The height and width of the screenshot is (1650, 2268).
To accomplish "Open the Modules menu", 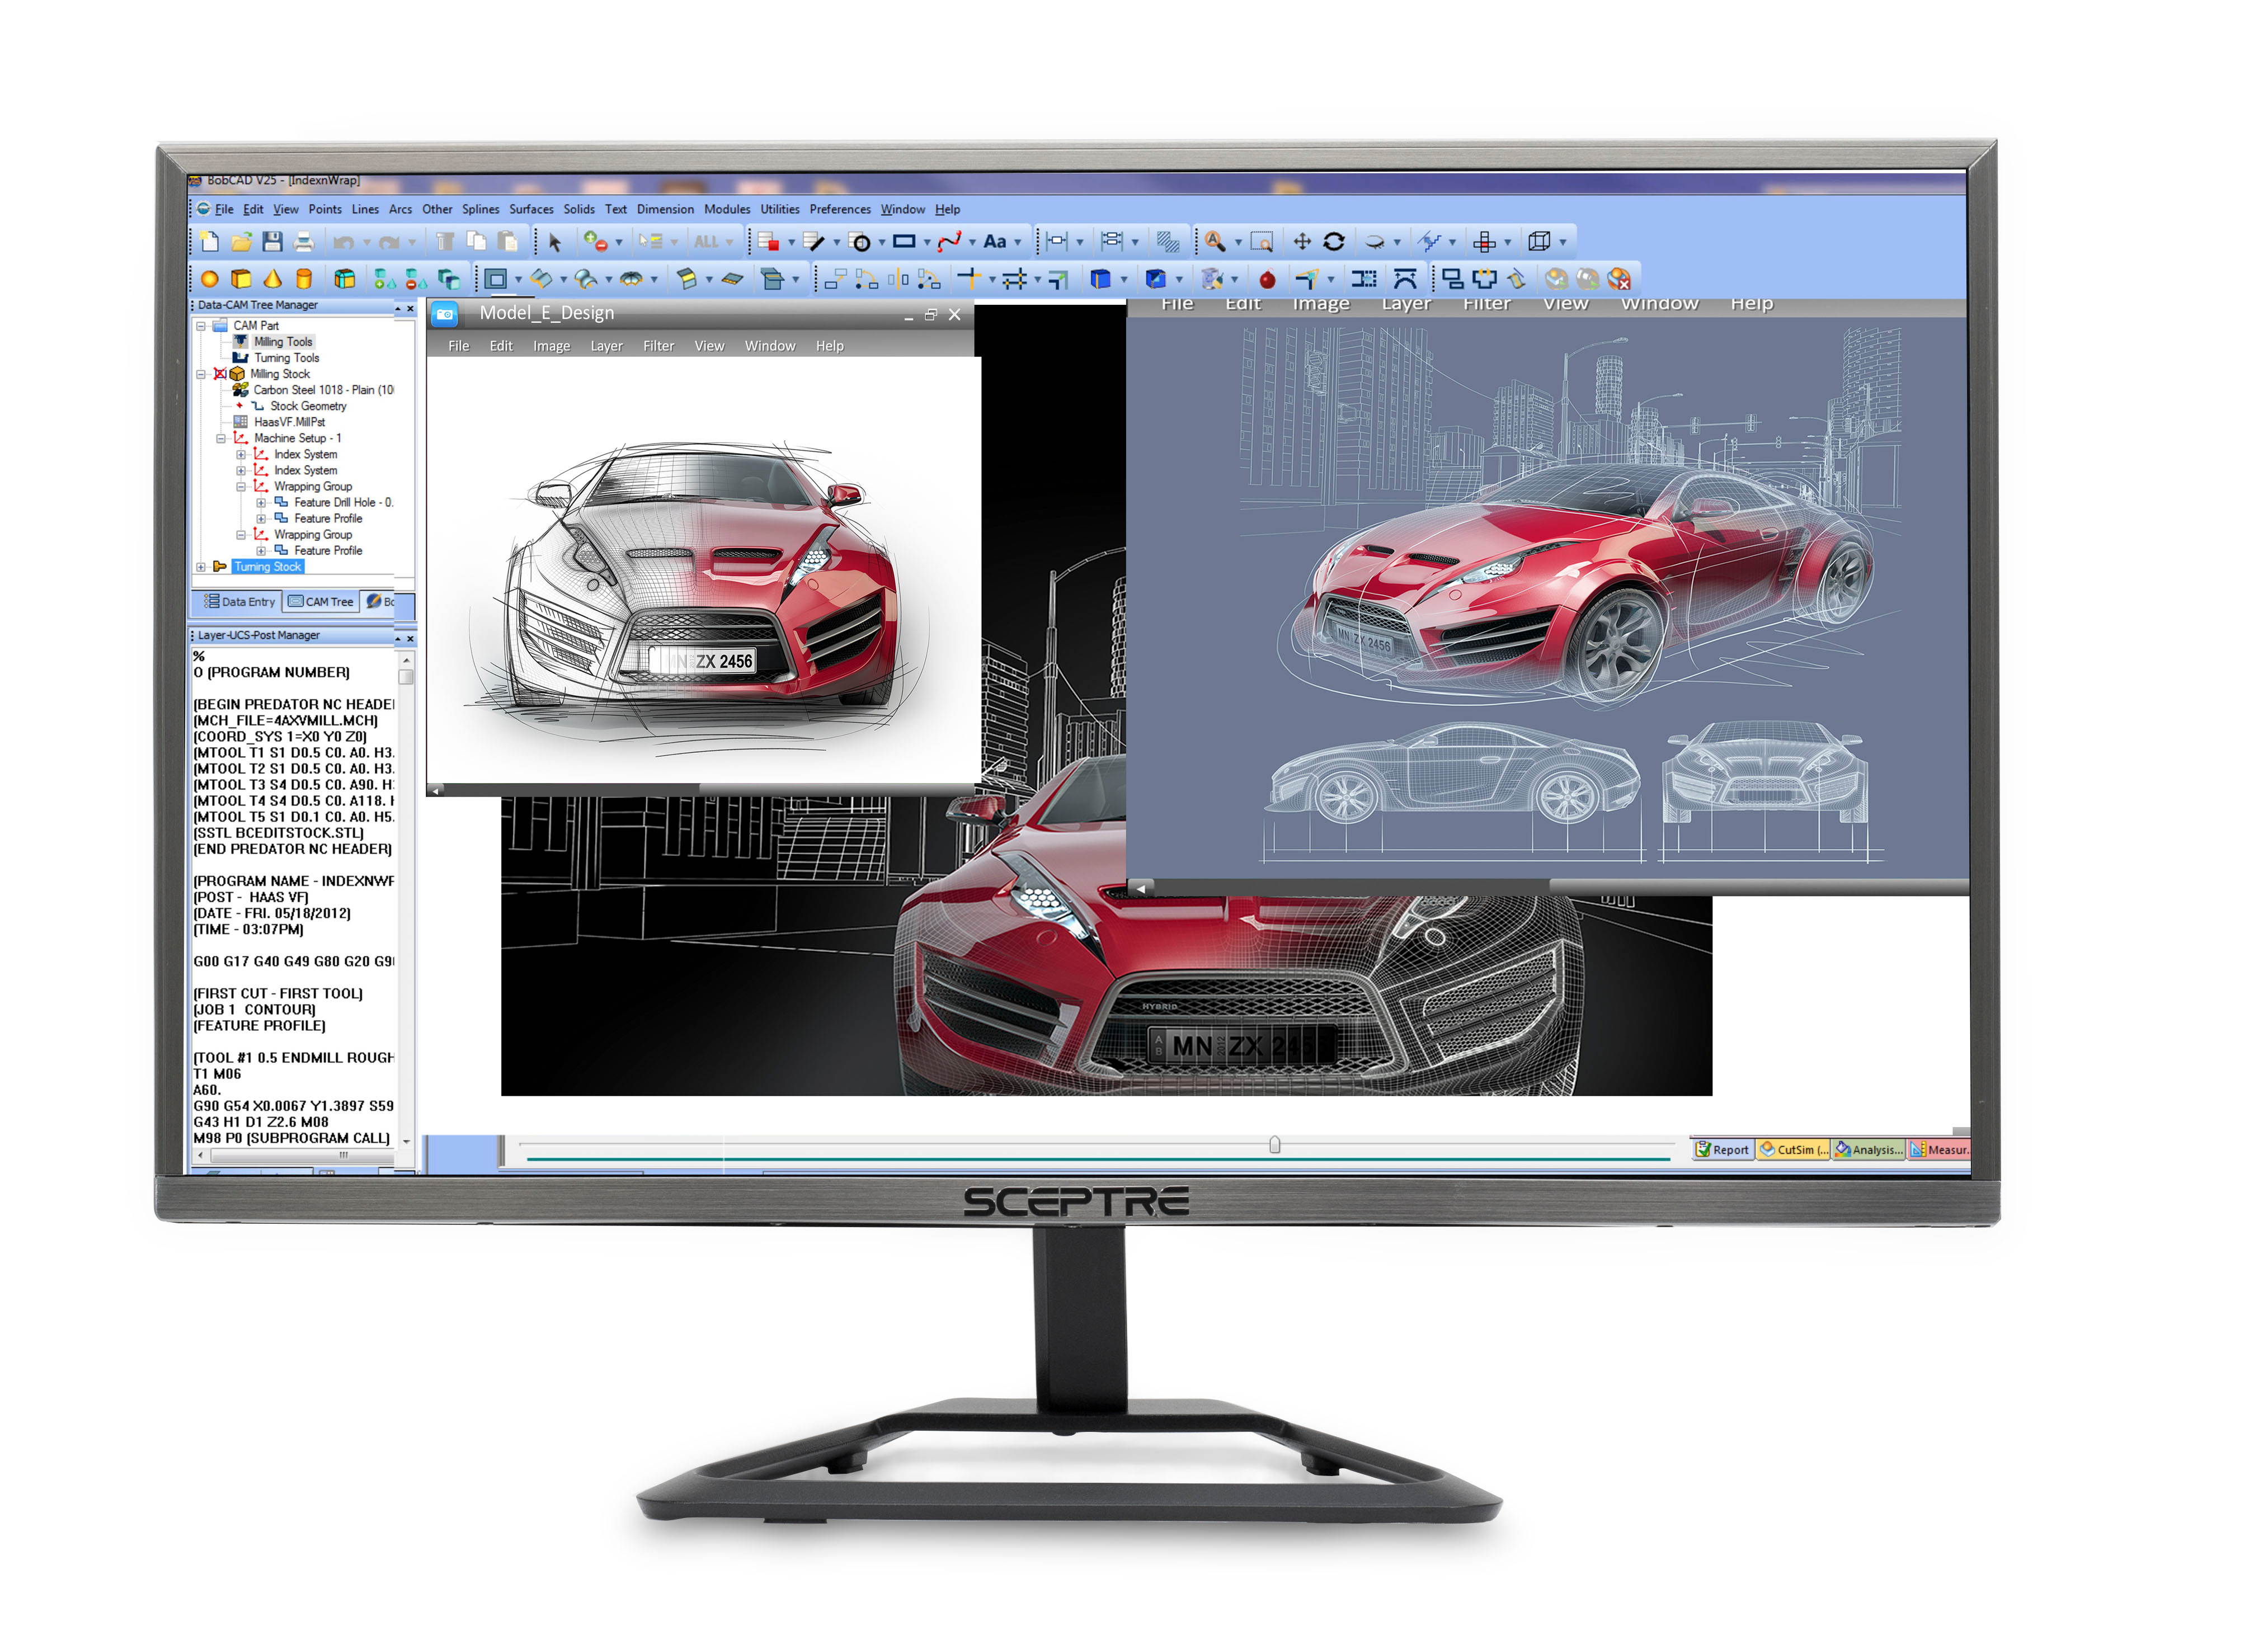I will point(729,209).
